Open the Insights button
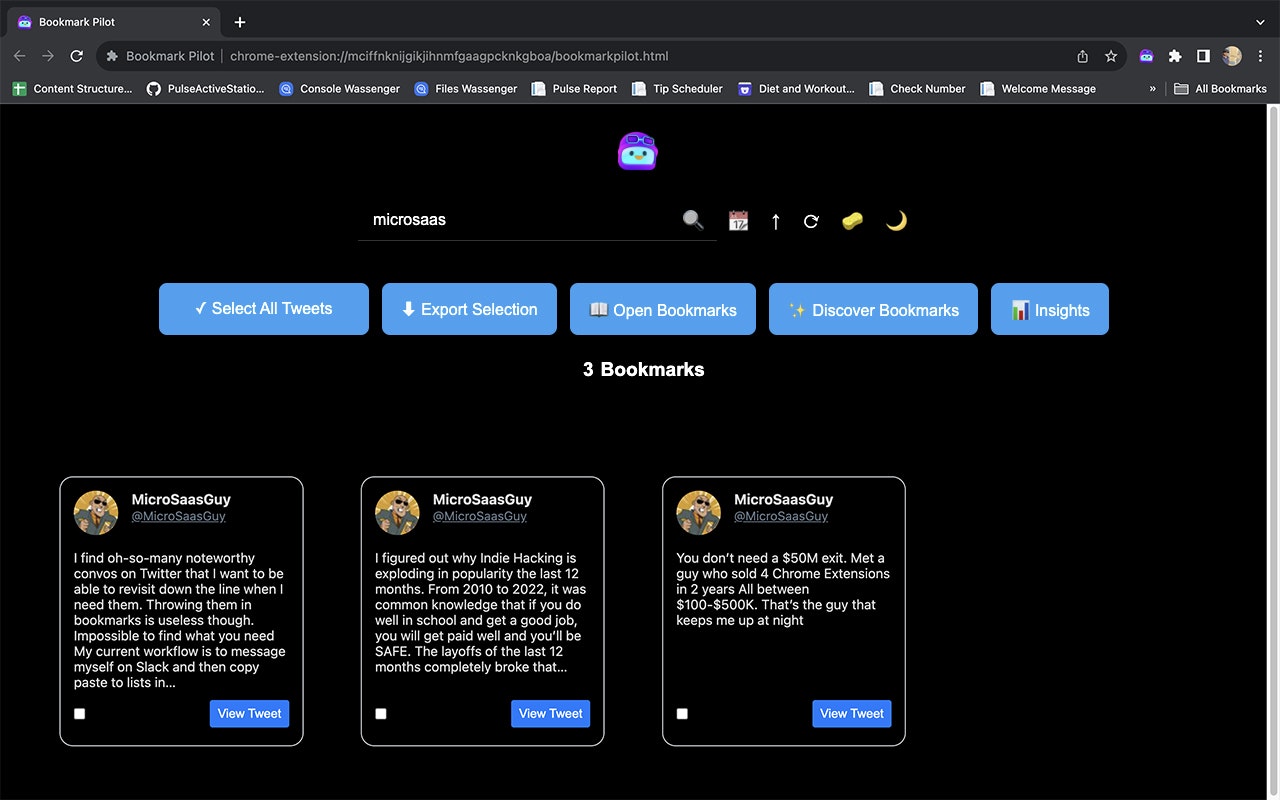This screenshot has height=800, width=1280. (x=1050, y=309)
